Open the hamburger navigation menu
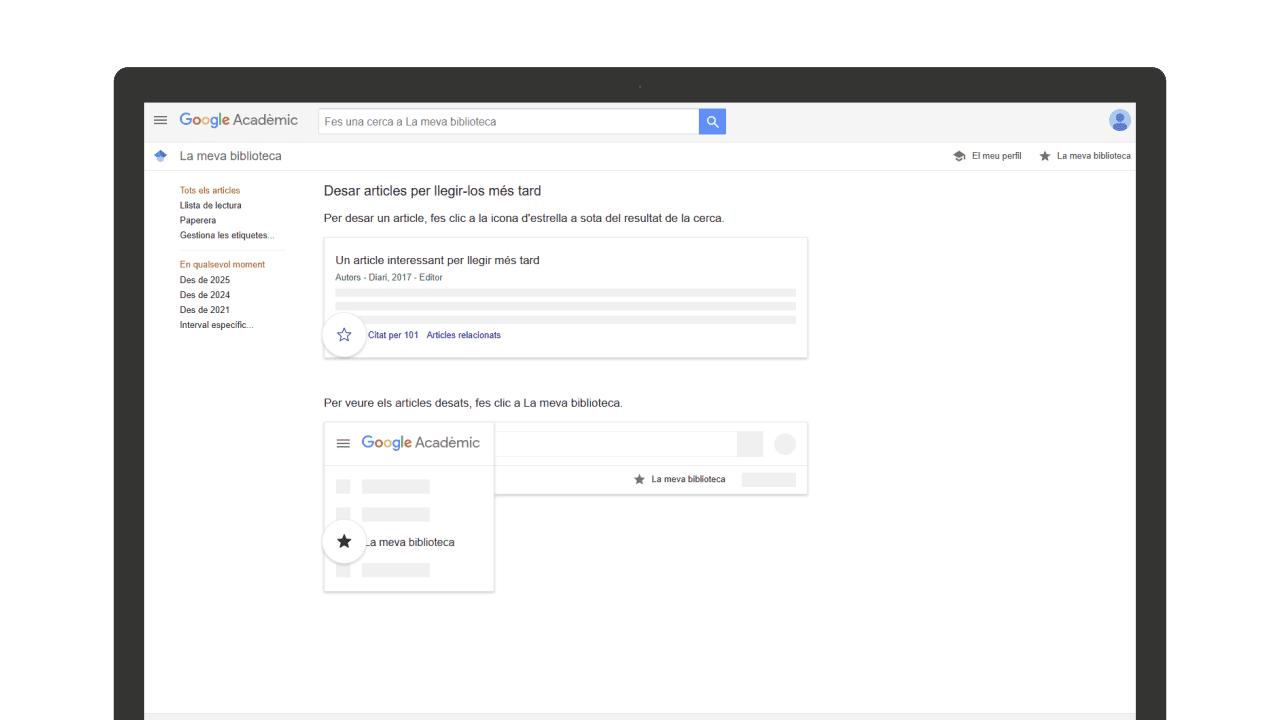1280x720 pixels. click(x=160, y=120)
